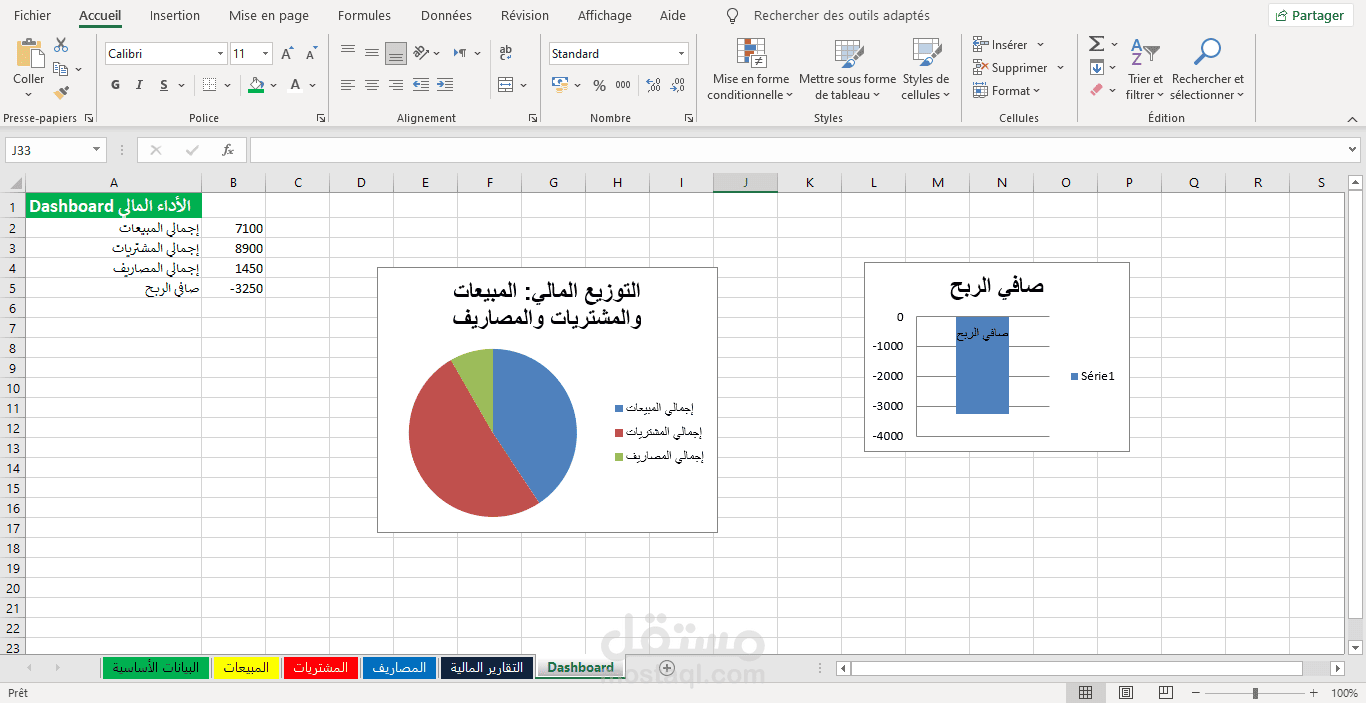The width and height of the screenshot is (1366, 703).
Task: Apply percent style with % icon
Action: 599,85
